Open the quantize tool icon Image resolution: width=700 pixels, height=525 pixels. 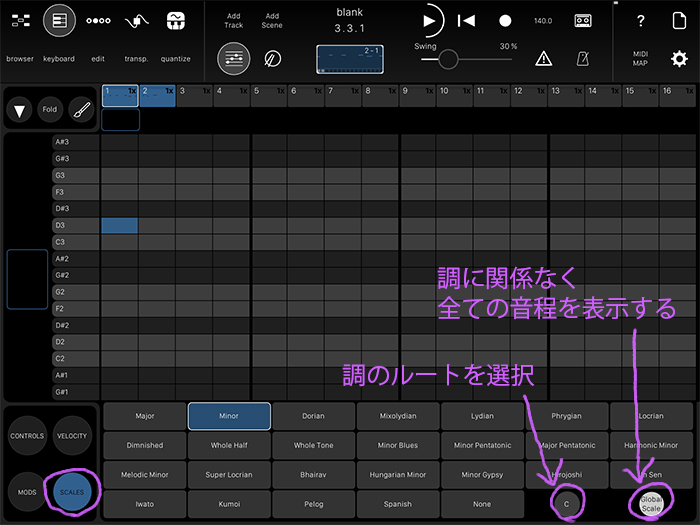[x=175, y=21]
